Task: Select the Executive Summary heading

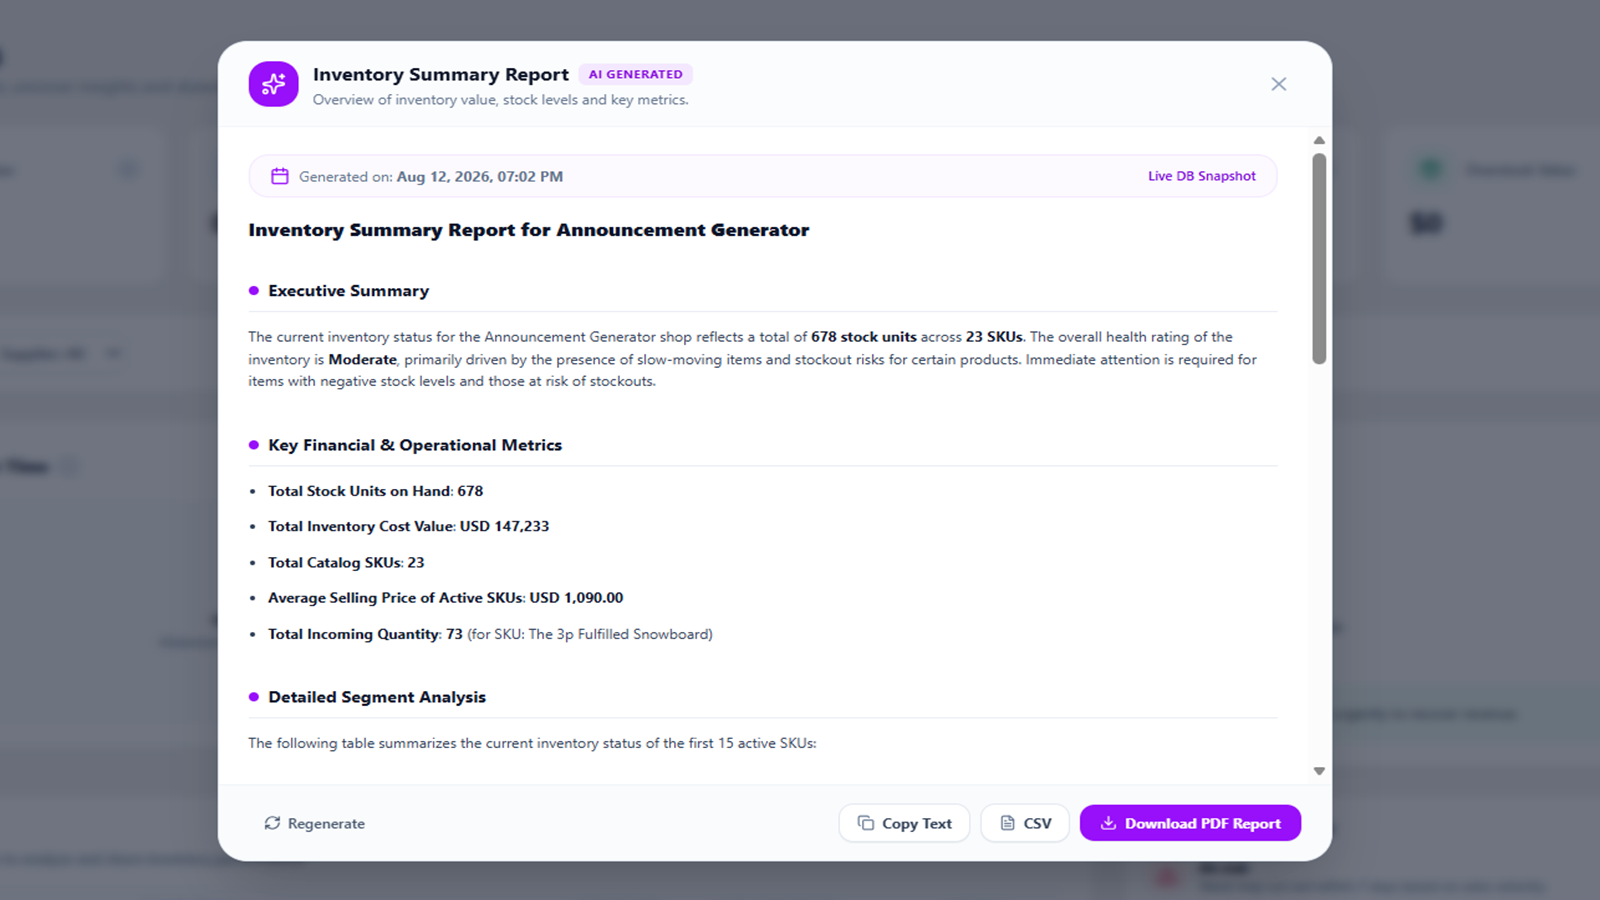Action: click(348, 291)
